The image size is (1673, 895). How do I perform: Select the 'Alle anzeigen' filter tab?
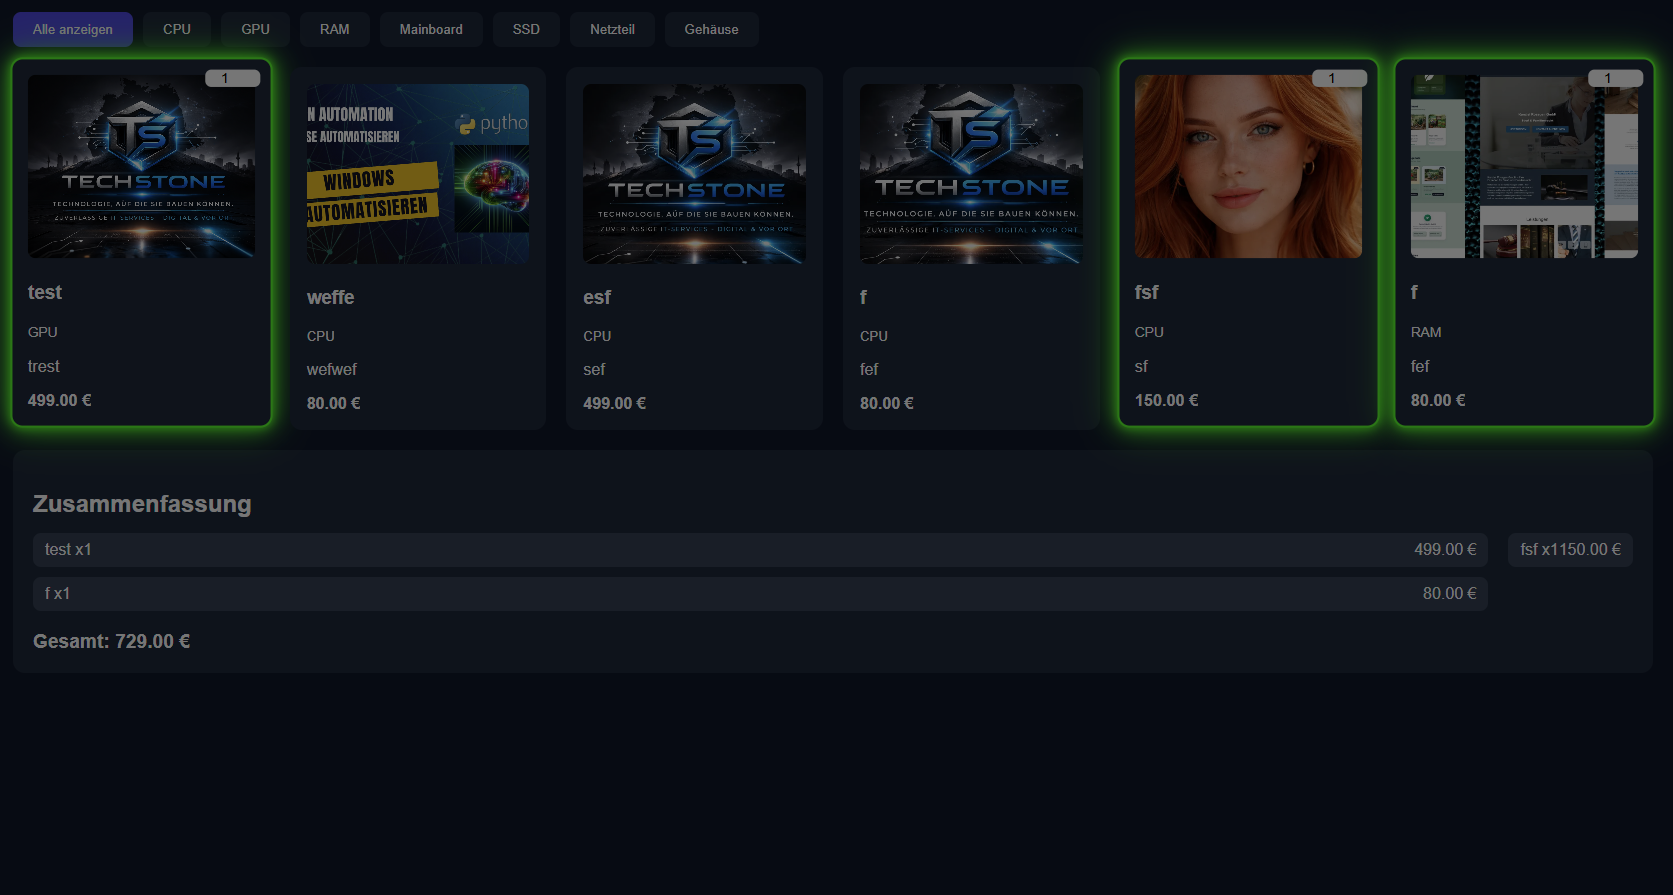pos(72,30)
